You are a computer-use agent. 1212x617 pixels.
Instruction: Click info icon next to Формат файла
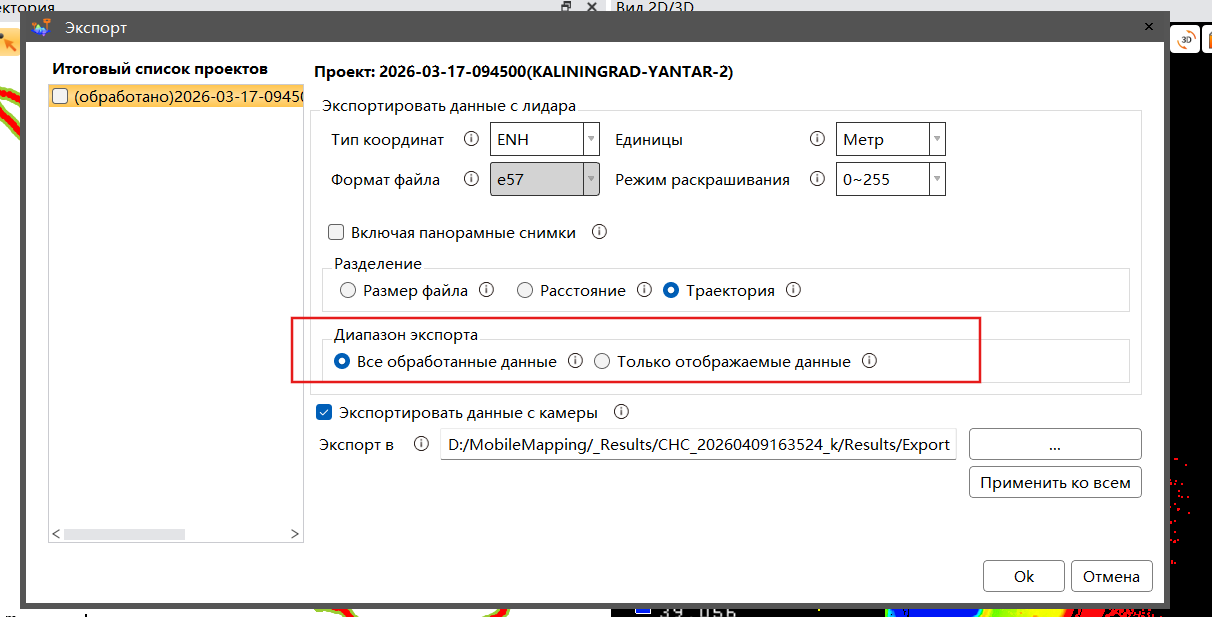[x=471, y=180]
